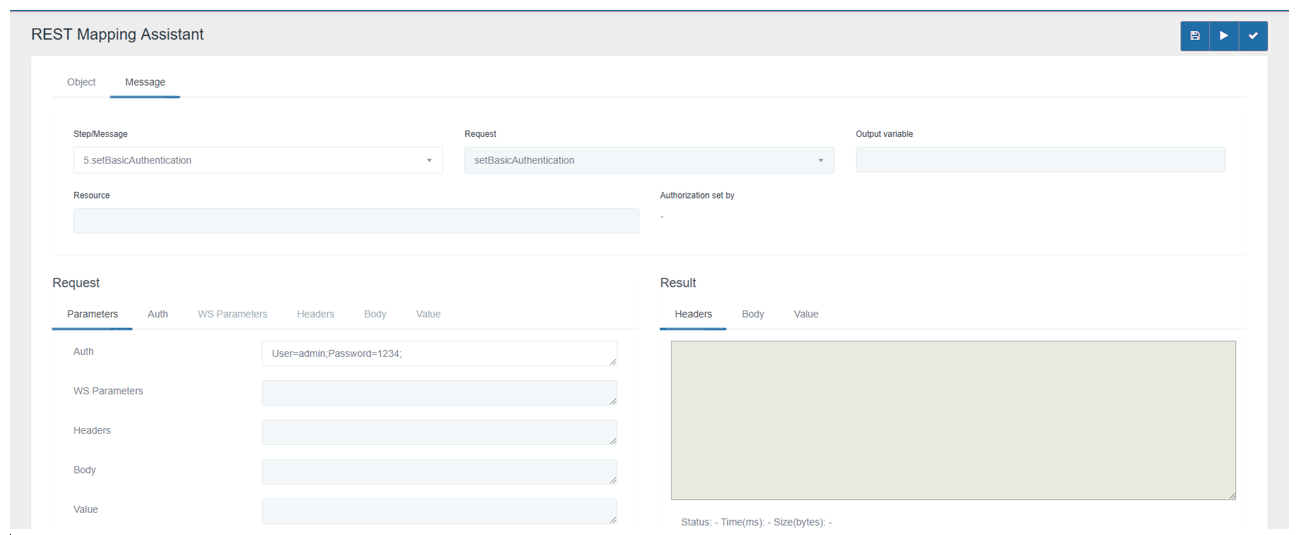Run the test with play icon
The width and height of the screenshot is (1296, 535).
(x=1223, y=36)
